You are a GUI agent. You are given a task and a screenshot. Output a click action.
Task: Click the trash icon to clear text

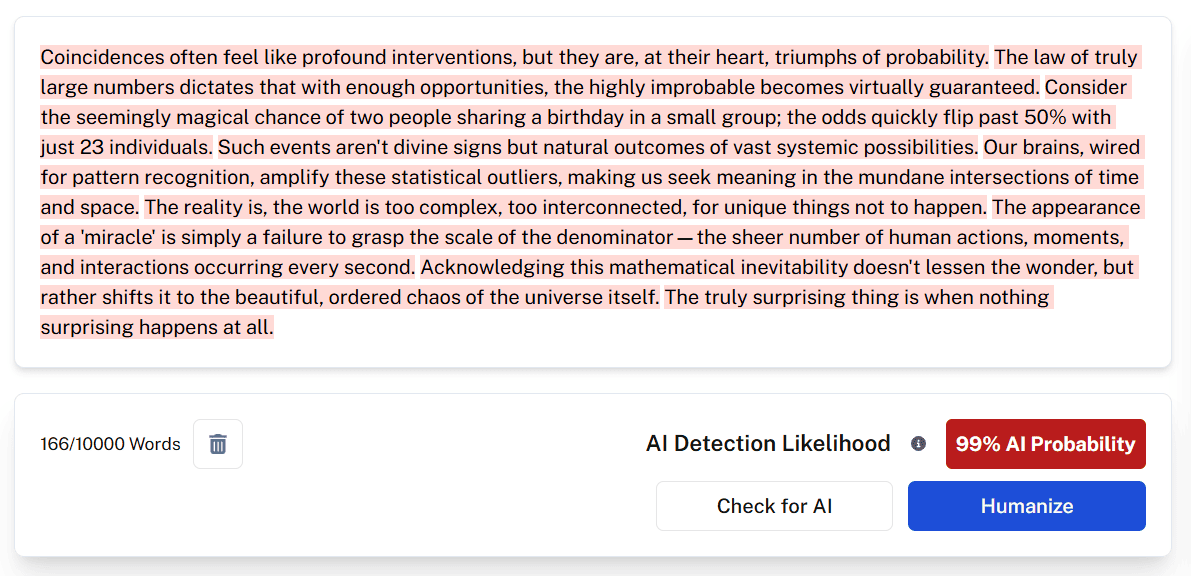(x=218, y=444)
